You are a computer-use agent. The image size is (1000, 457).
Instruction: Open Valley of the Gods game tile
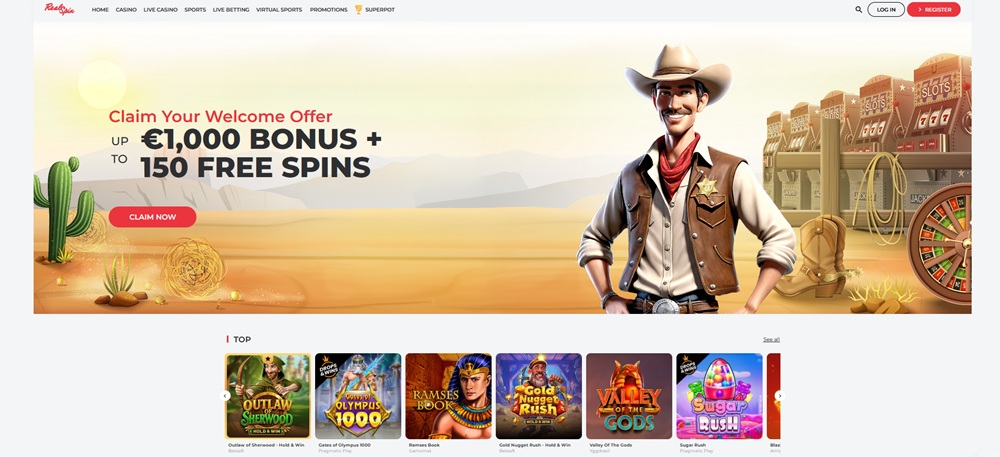629,396
